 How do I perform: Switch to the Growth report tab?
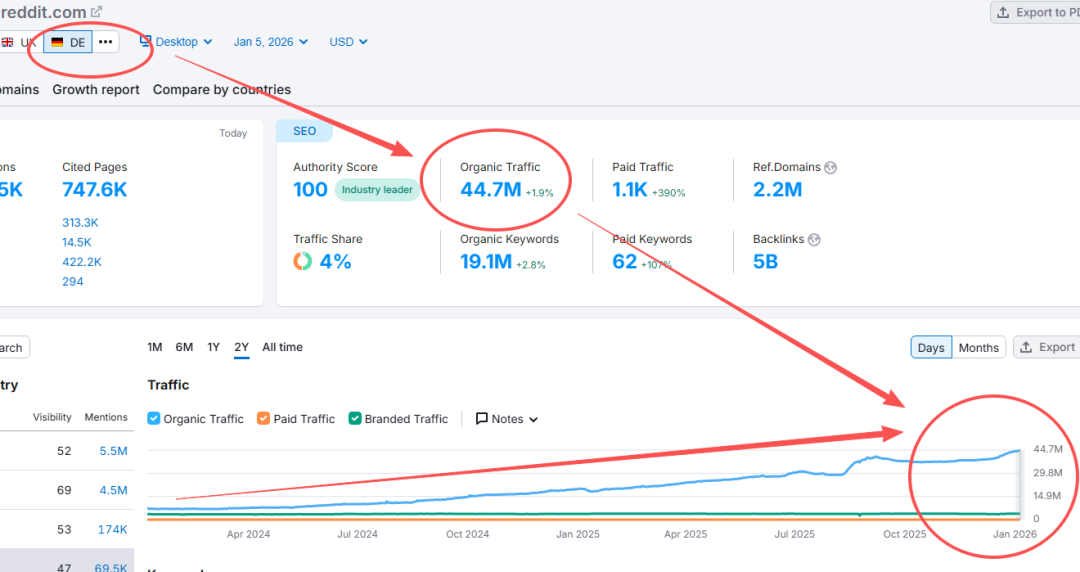coord(96,90)
